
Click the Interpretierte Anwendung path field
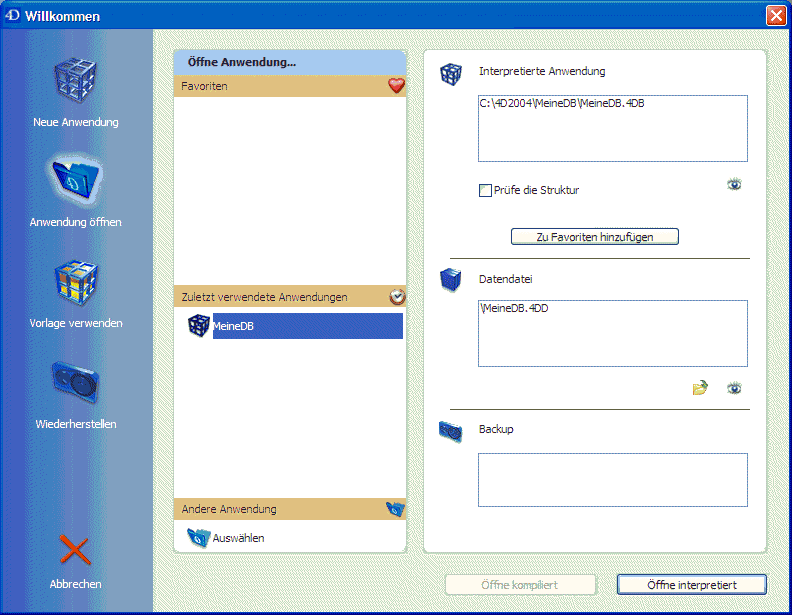click(x=612, y=128)
